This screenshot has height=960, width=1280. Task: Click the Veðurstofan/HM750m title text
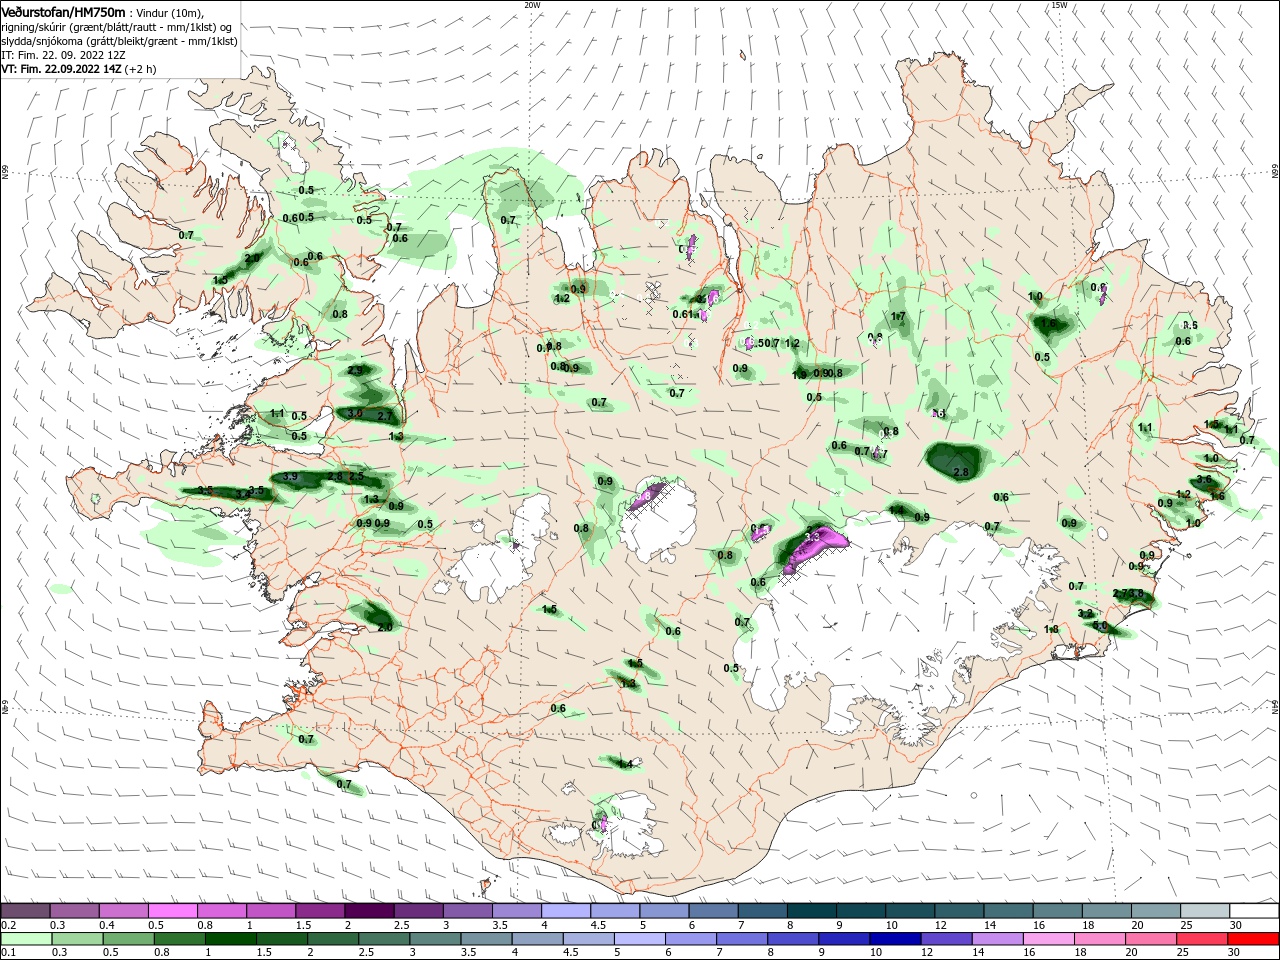pos(63,11)
